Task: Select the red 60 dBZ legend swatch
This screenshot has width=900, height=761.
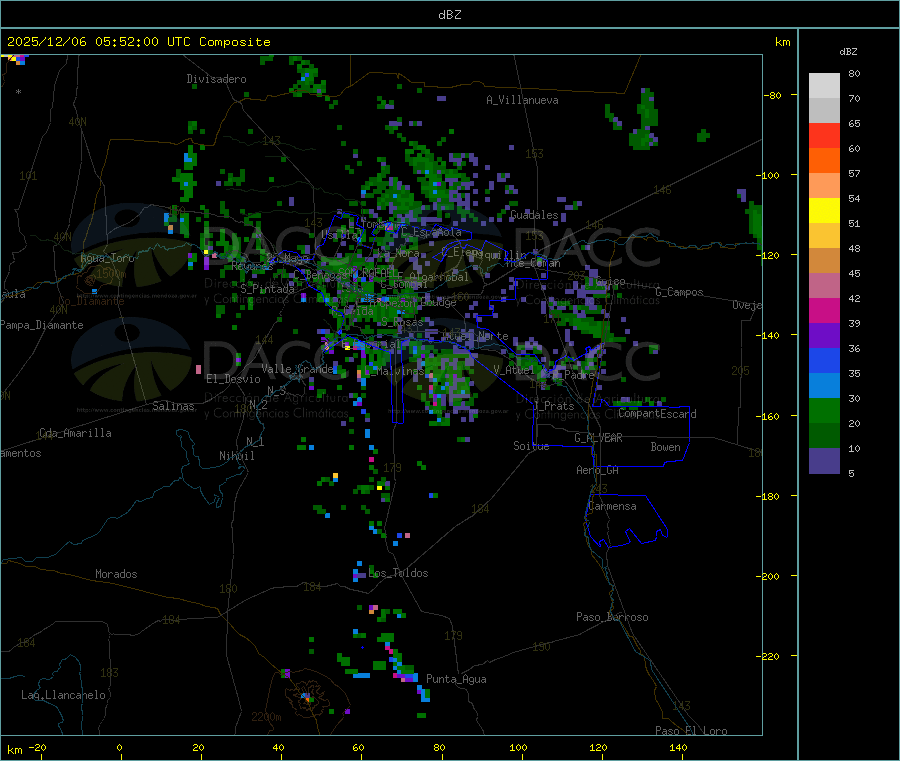Action: 824,135
